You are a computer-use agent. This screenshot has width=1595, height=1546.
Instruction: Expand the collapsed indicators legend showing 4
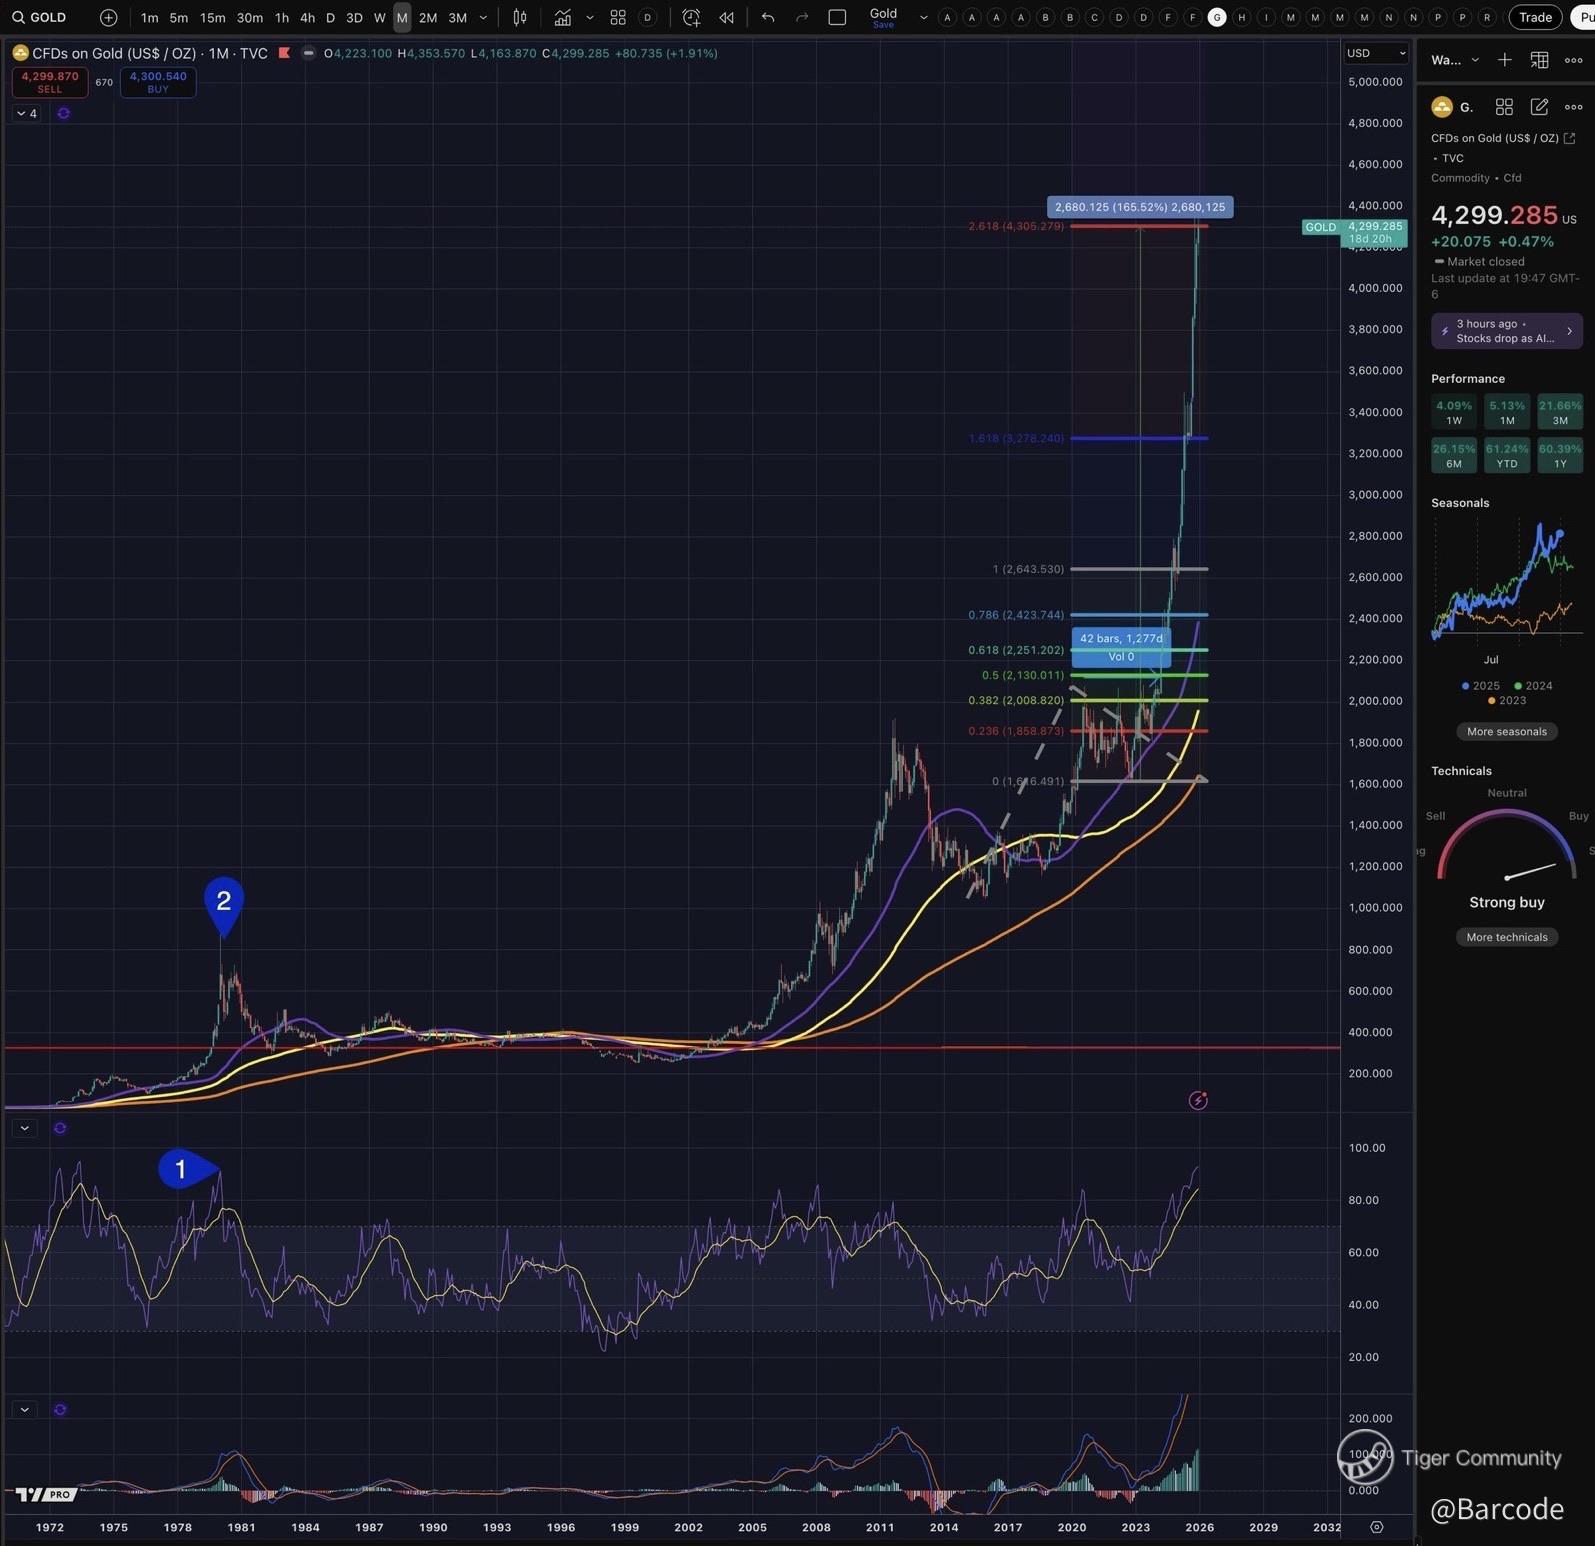pos(27,114)
